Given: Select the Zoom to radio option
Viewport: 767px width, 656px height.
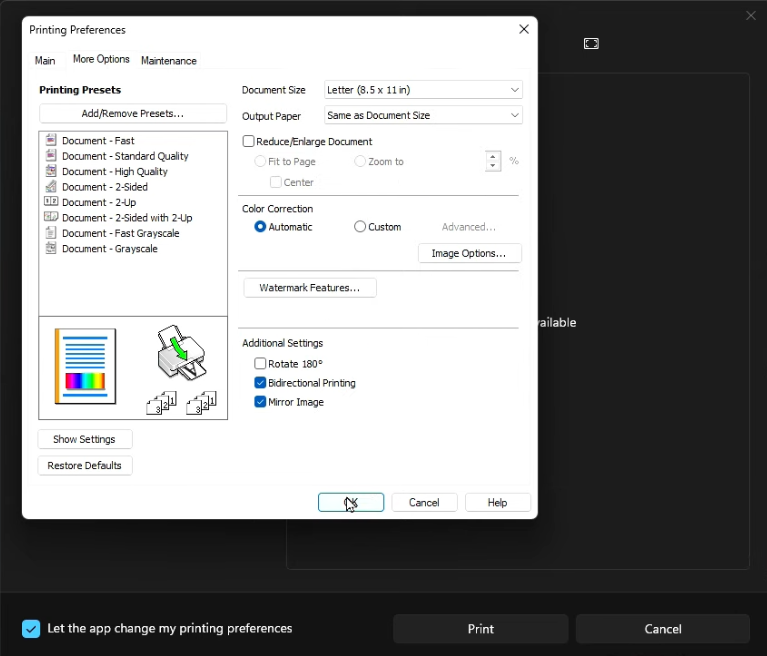Looking at the screenshot, I should pos(360,161).
